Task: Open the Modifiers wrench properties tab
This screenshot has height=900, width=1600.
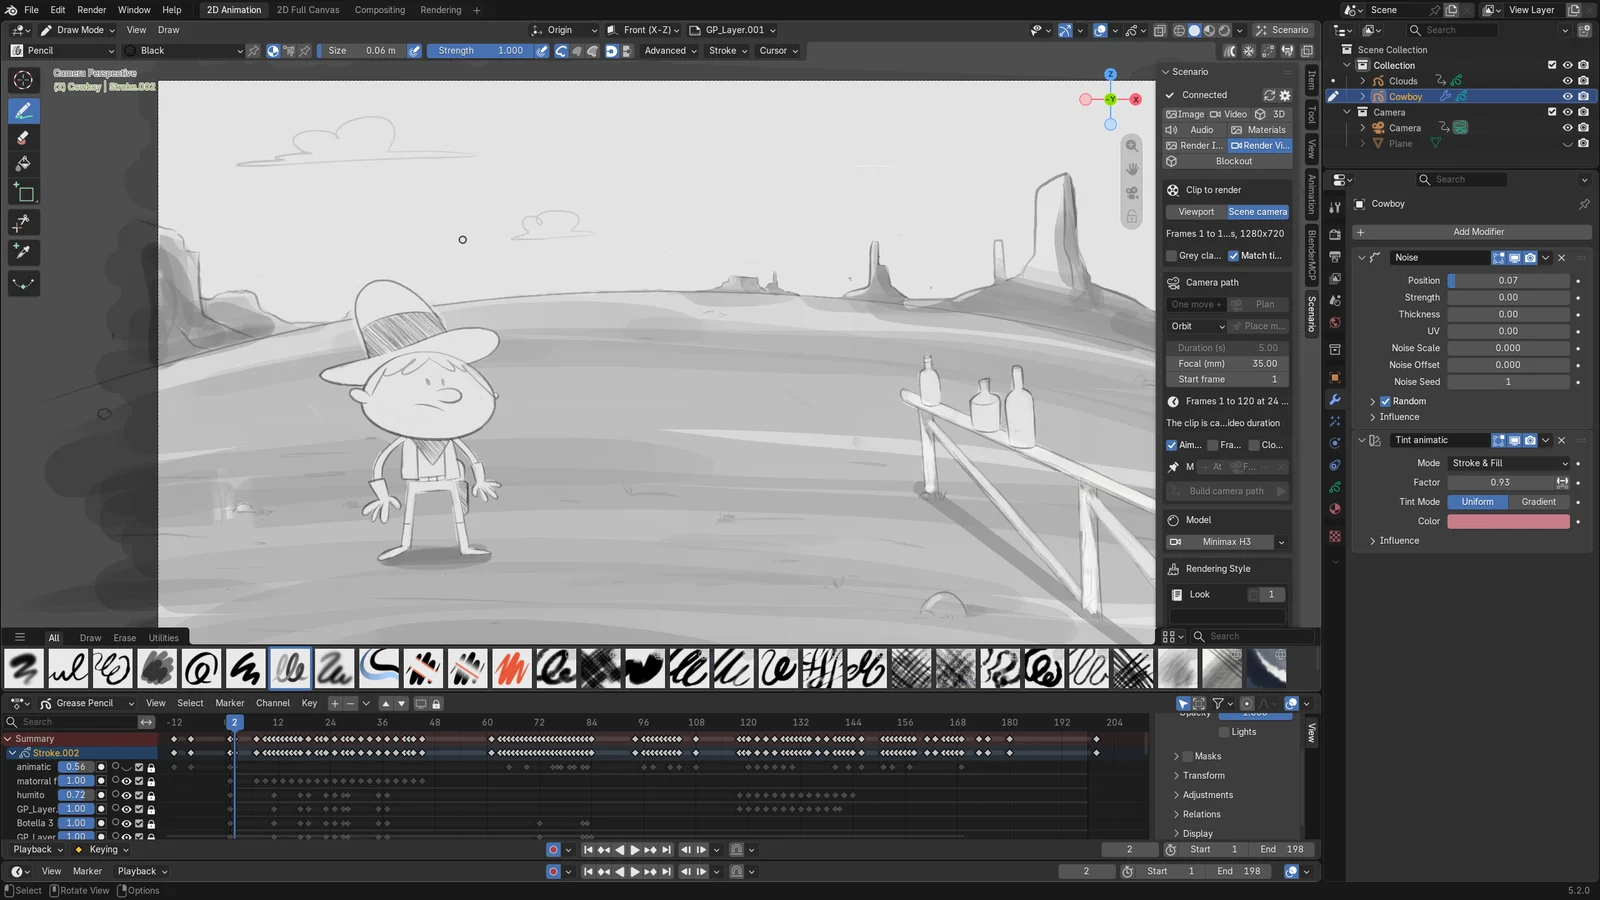Action: point(1335,399)
